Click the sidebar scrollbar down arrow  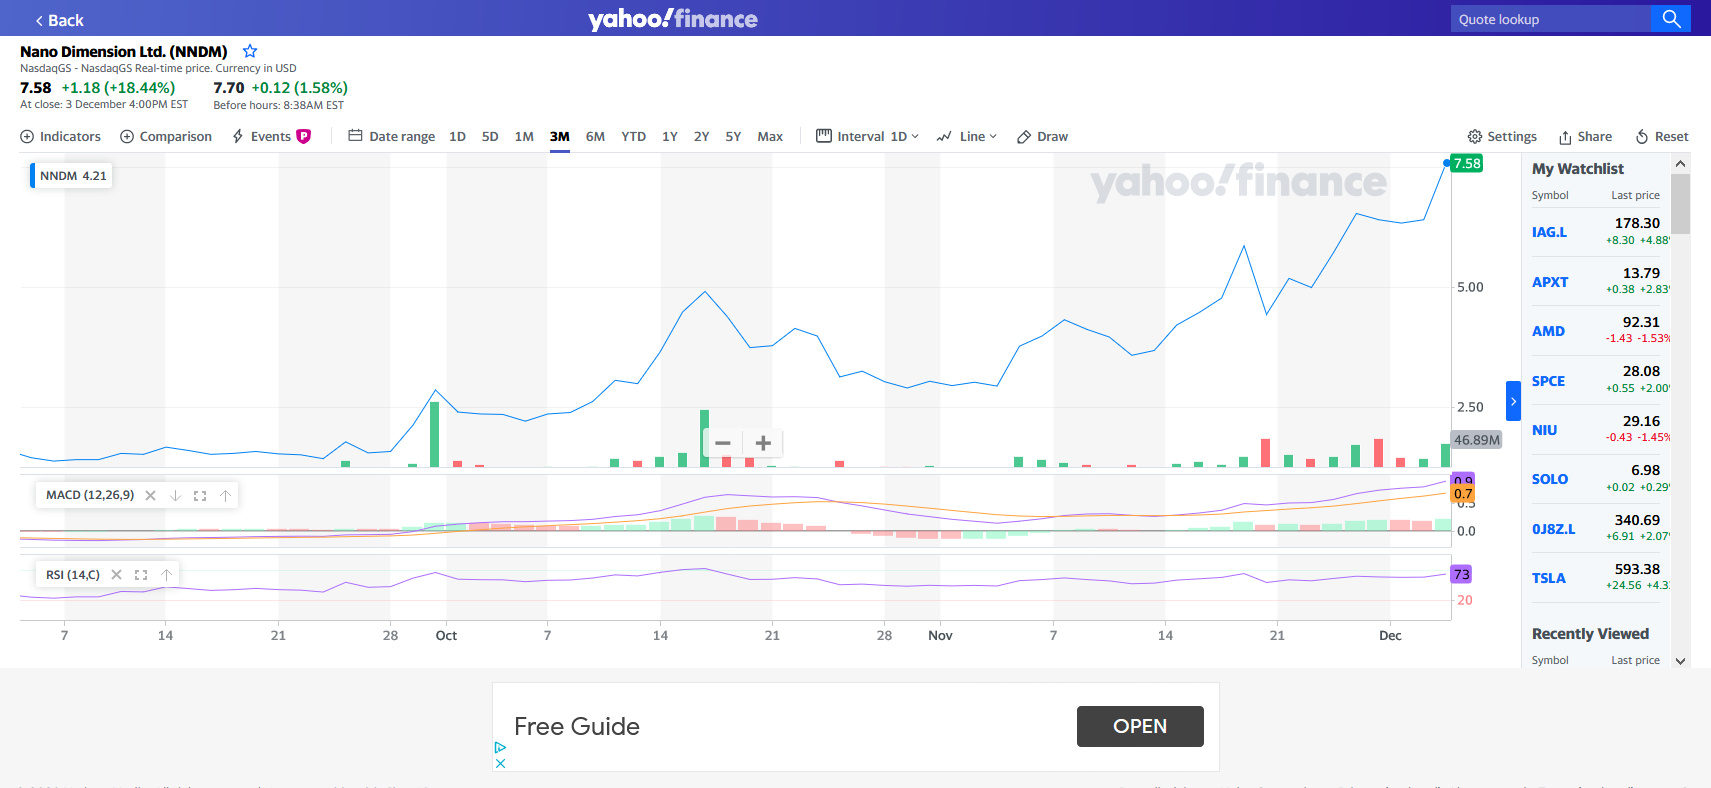[x=1680, y=661]
